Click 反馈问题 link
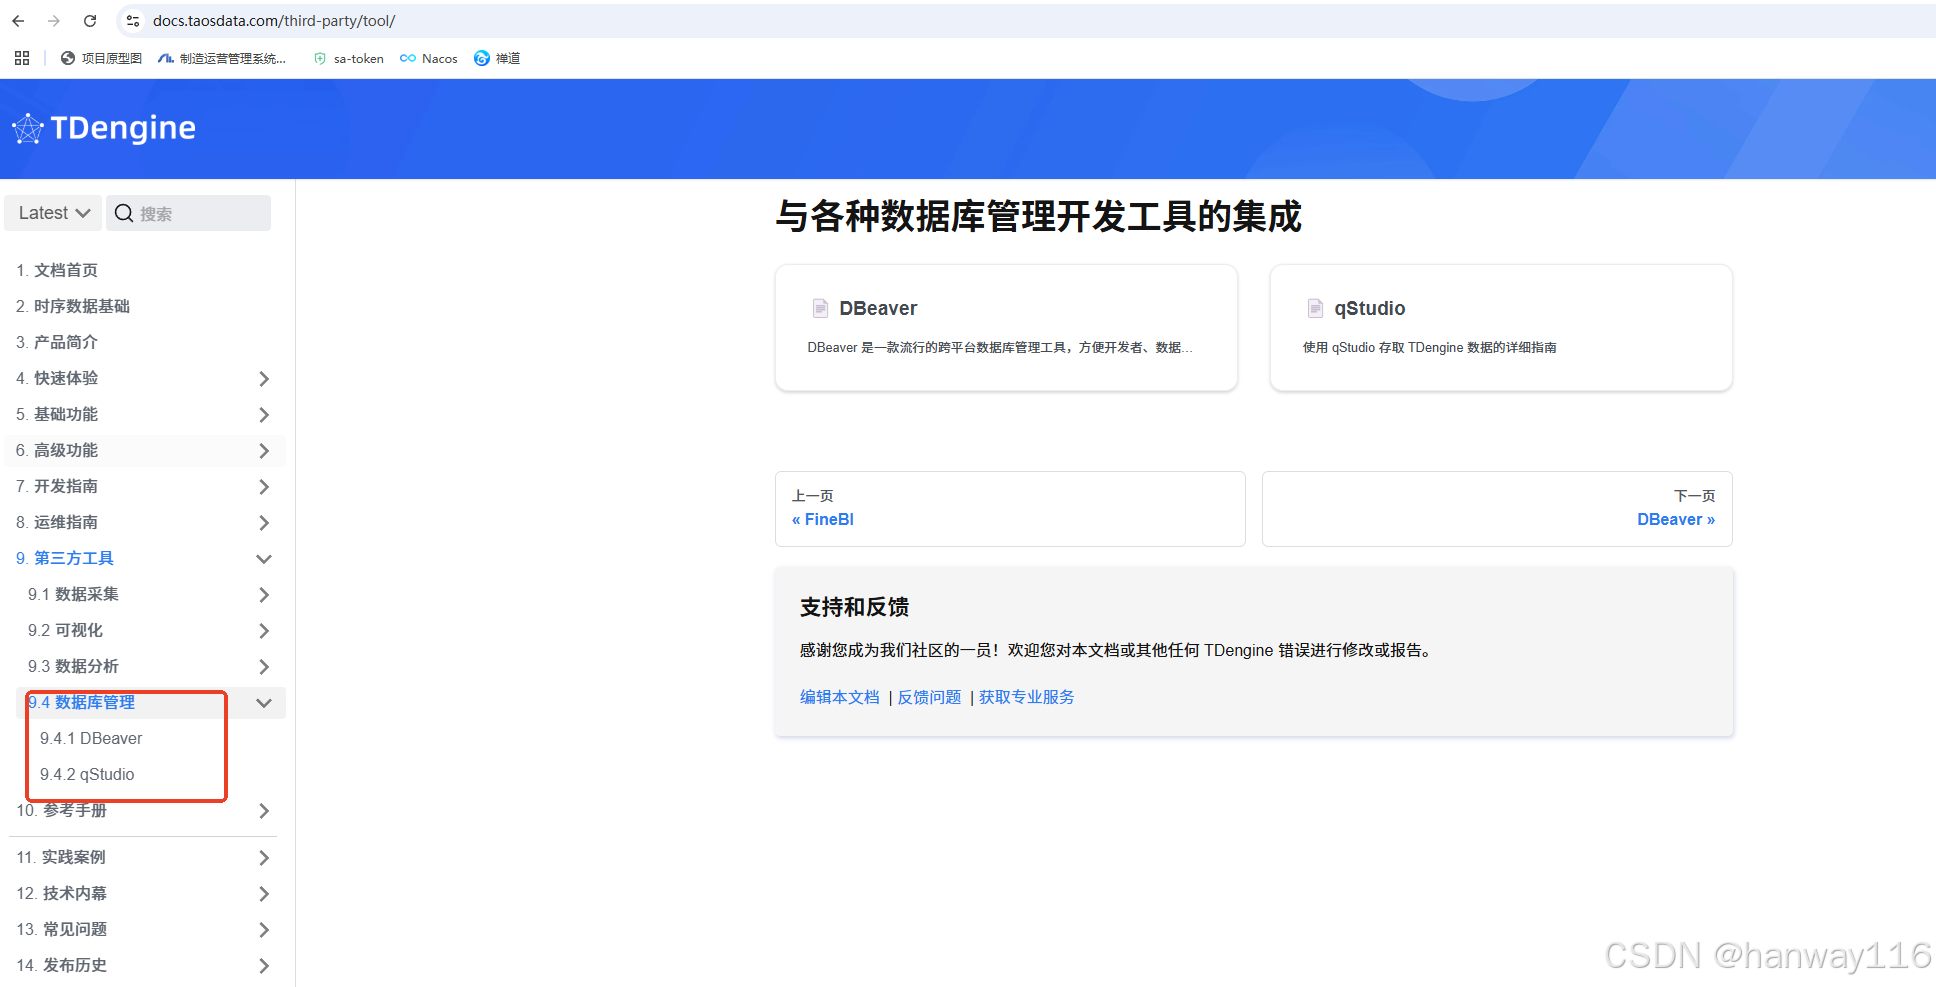This screenshot has width=1936, height=987. point(929,697)
